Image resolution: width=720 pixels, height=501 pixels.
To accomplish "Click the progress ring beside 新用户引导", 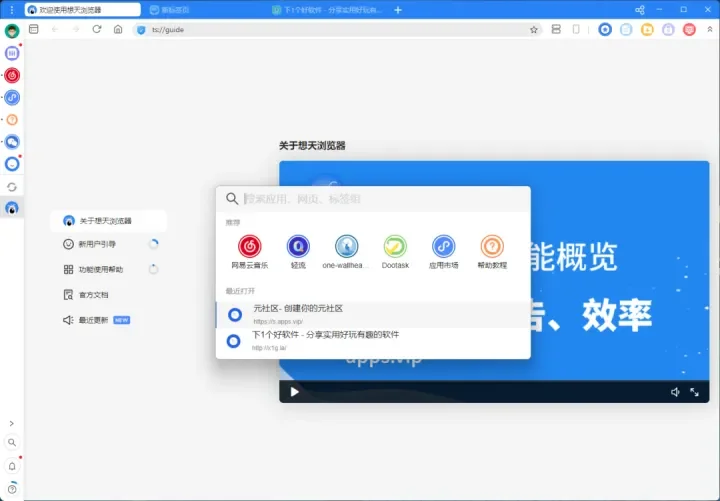I will pos(153,244).
